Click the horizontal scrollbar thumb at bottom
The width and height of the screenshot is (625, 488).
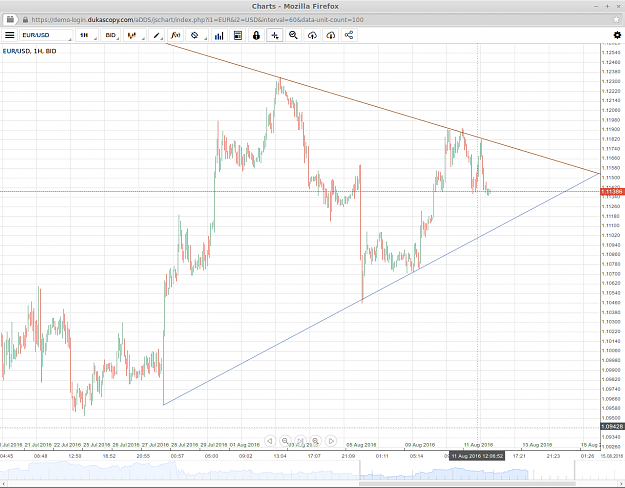(x=468, y=484)
